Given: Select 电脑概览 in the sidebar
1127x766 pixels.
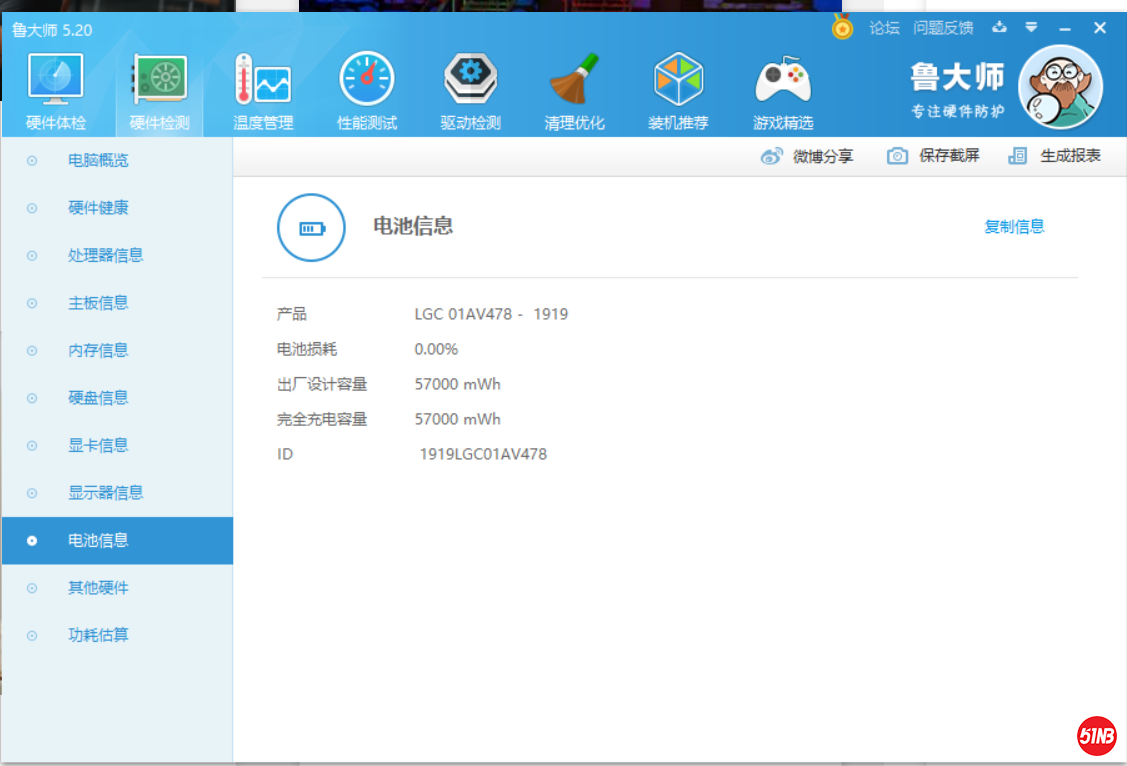Looking at the screenshot, I should coord(98,161).
